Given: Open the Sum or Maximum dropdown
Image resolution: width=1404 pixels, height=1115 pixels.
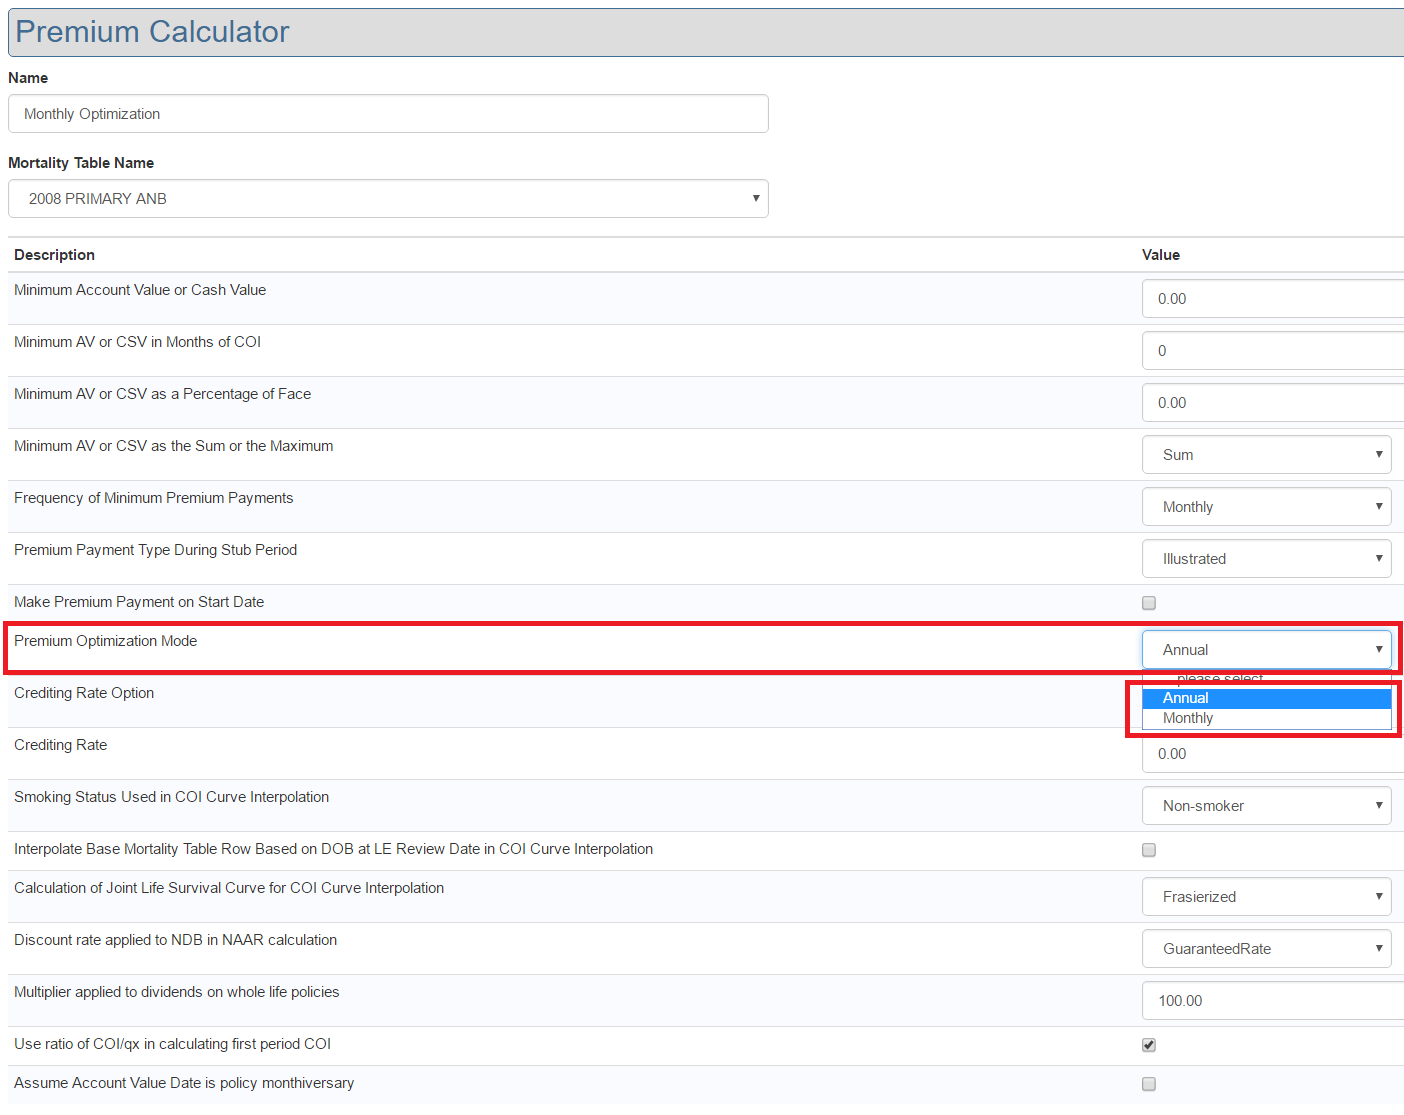Looking at the screenshot, I should coord(1266,455).
